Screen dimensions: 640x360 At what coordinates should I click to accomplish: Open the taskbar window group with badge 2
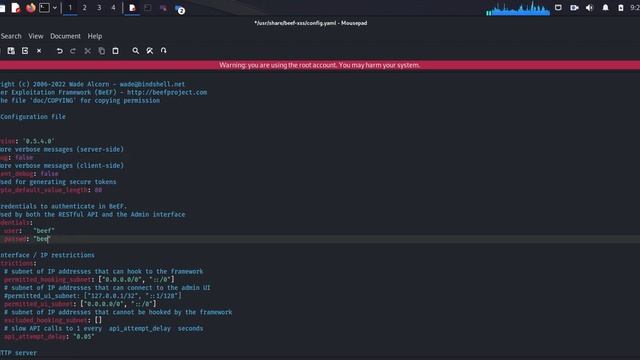point(180,9)
